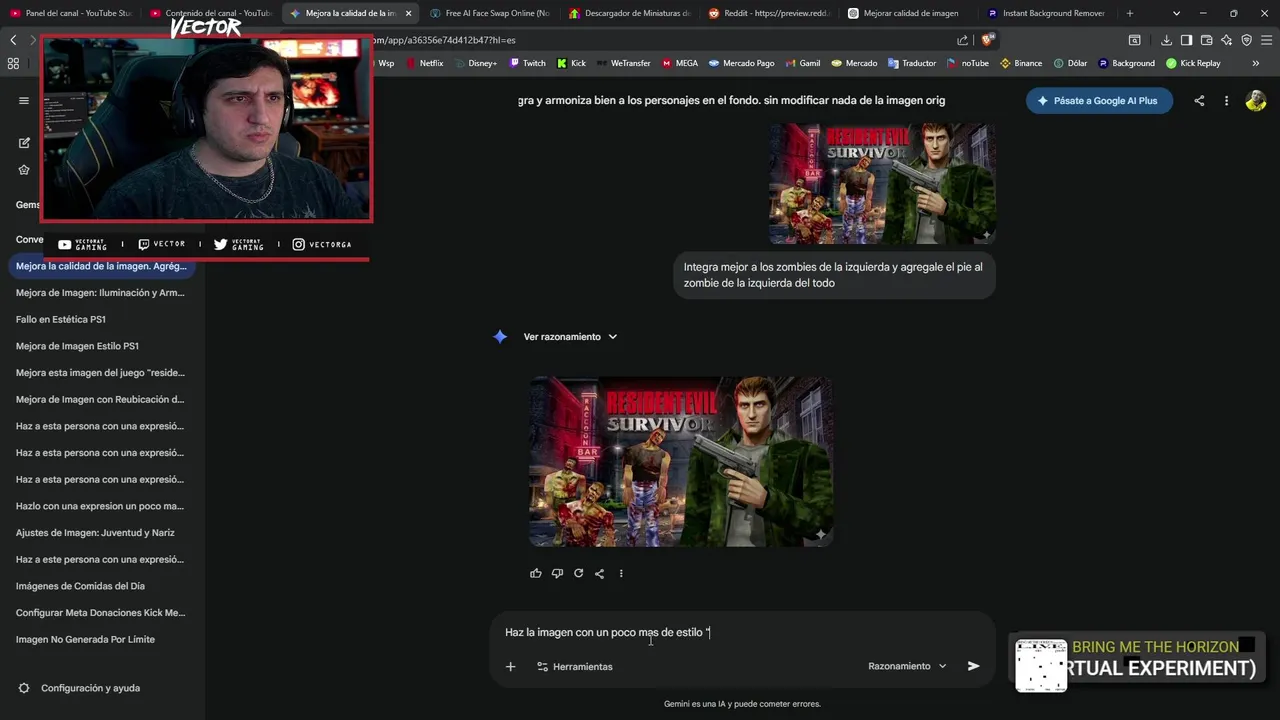Click the thumbs down icon under the response
The width and height of the screenshot is (1280, 720).
557,573
